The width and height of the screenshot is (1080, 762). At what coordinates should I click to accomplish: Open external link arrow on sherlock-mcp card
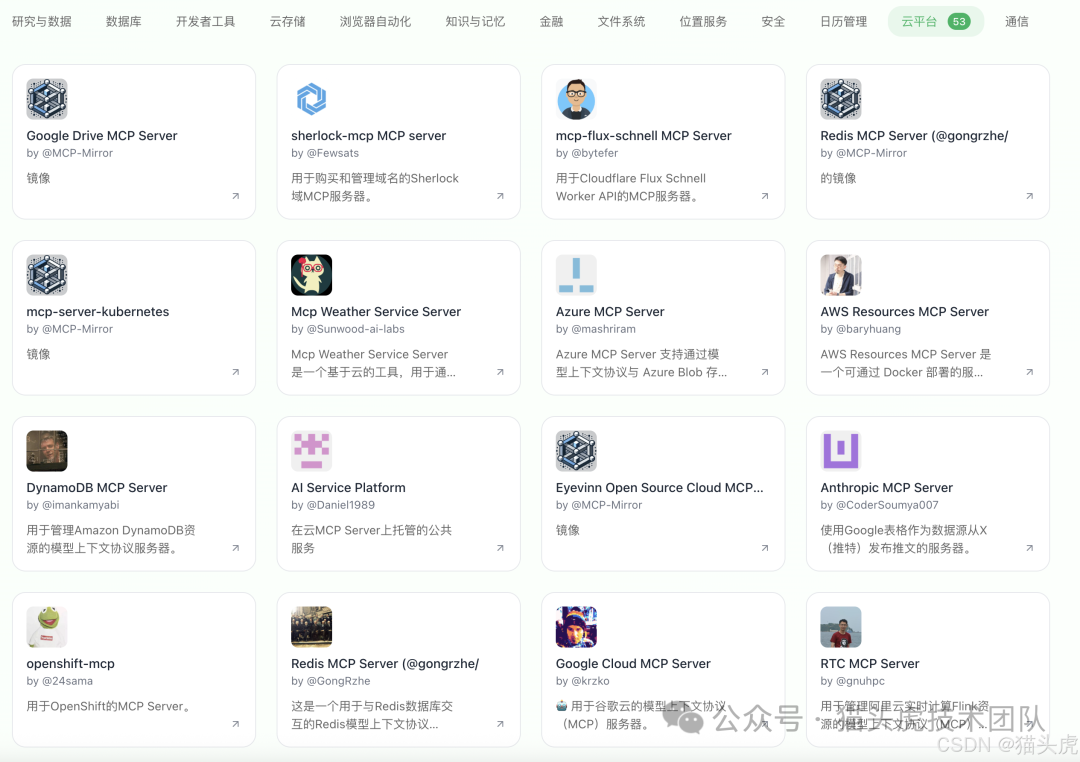point(500,196)
